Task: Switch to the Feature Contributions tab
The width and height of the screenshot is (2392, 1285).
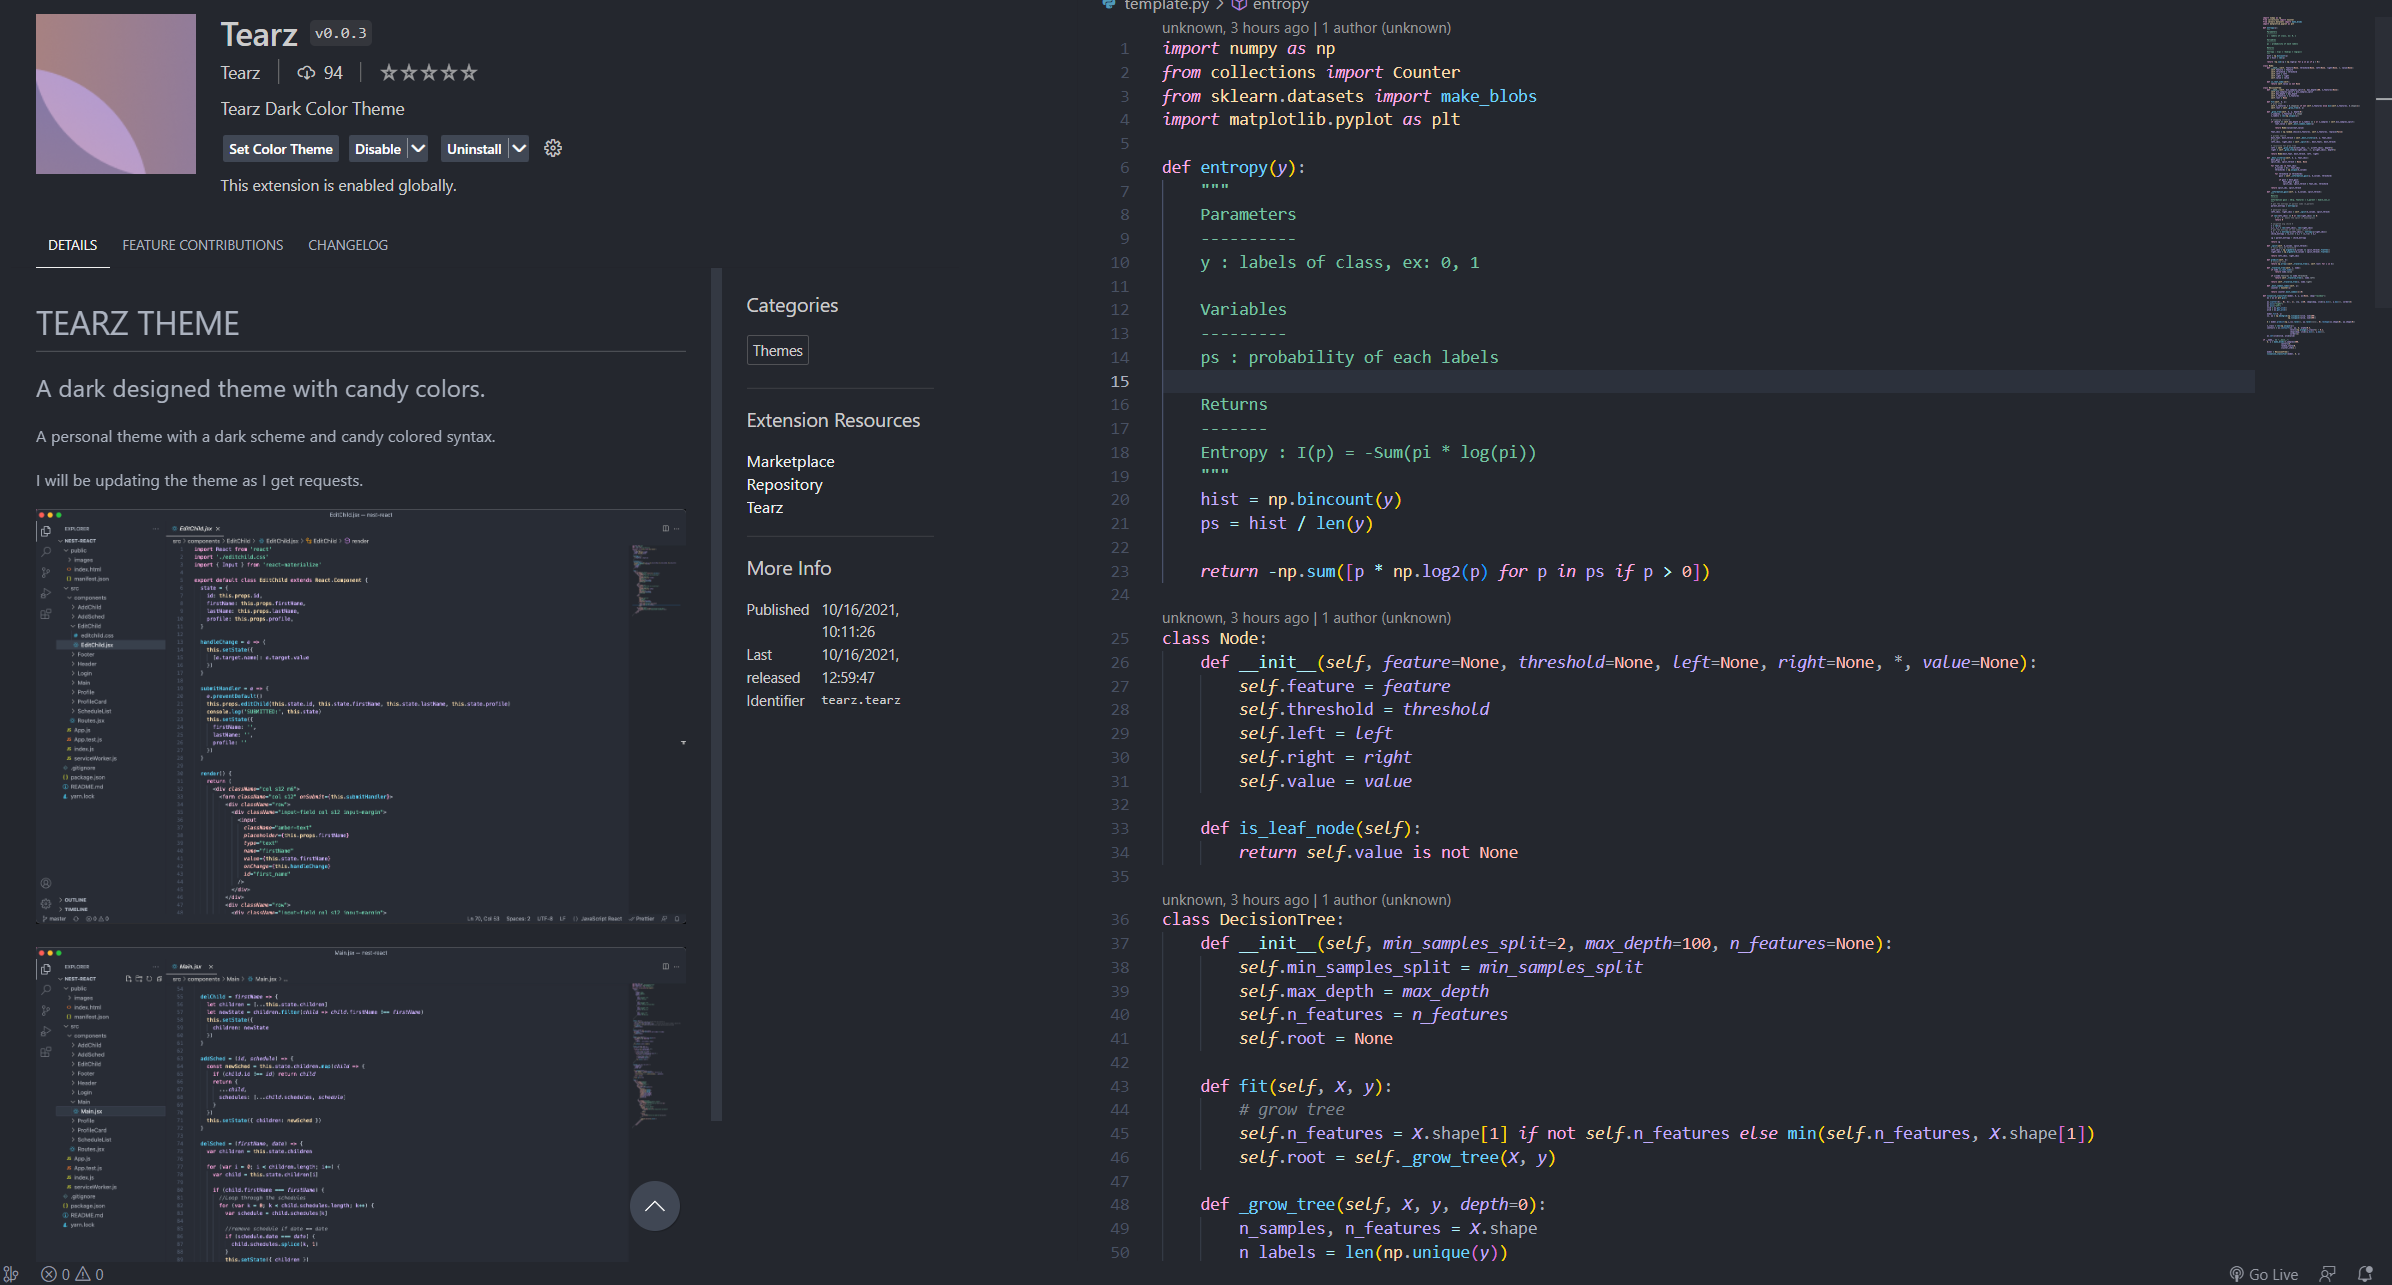Action: point(202,245)
